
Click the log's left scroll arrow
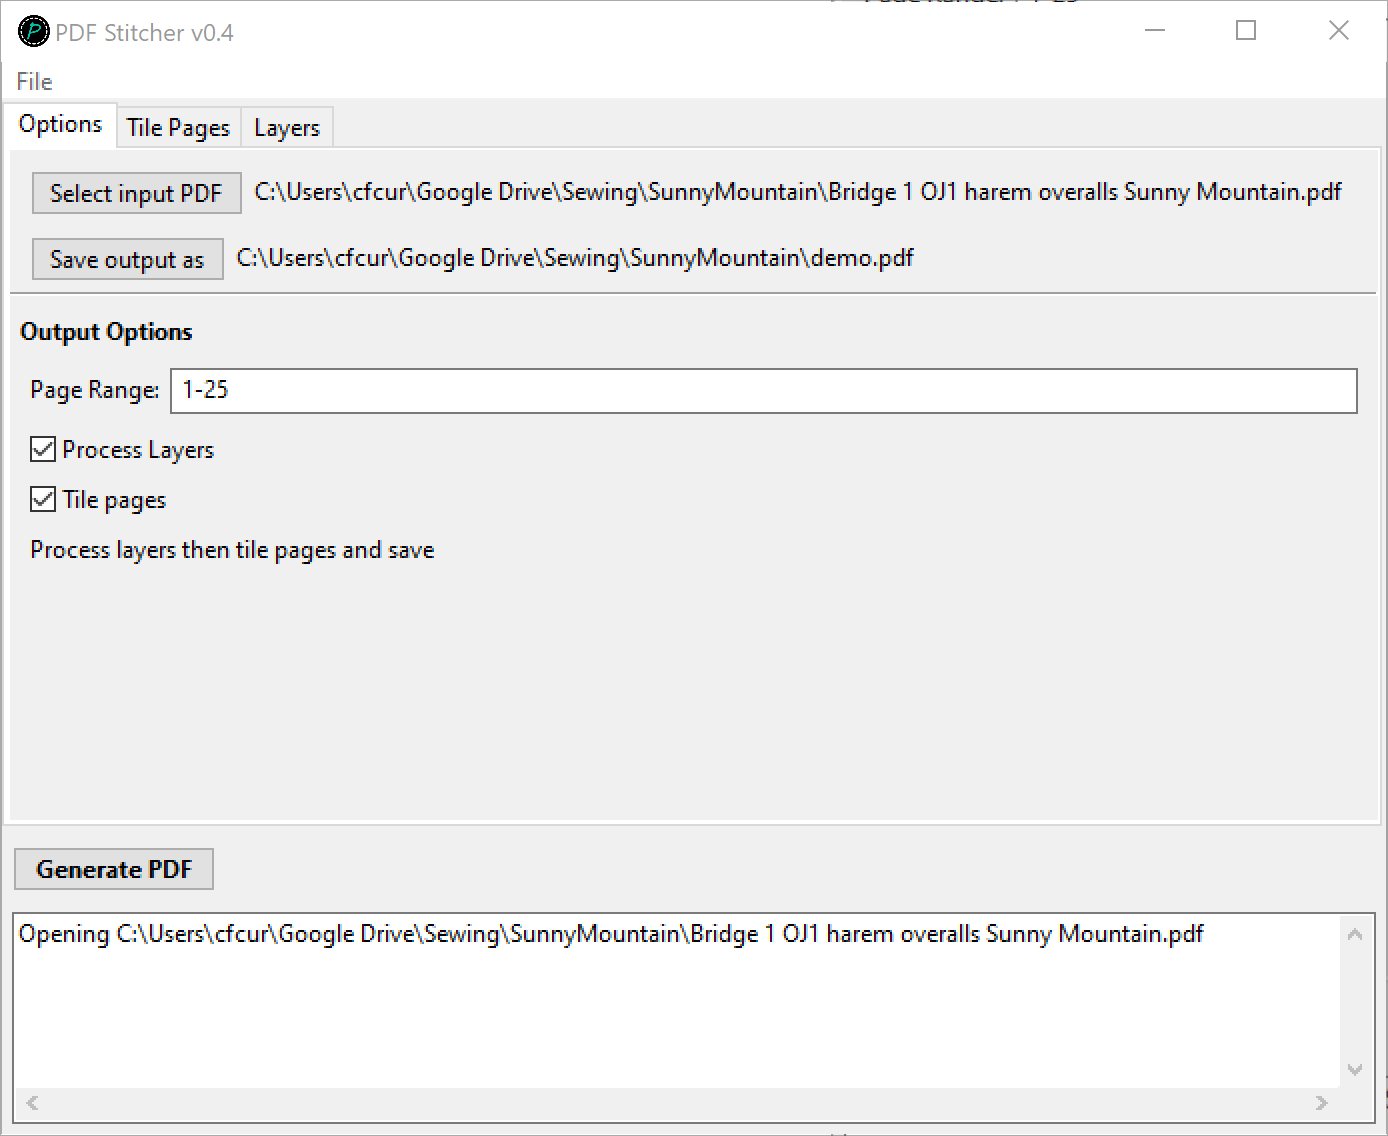point(32,1103)
